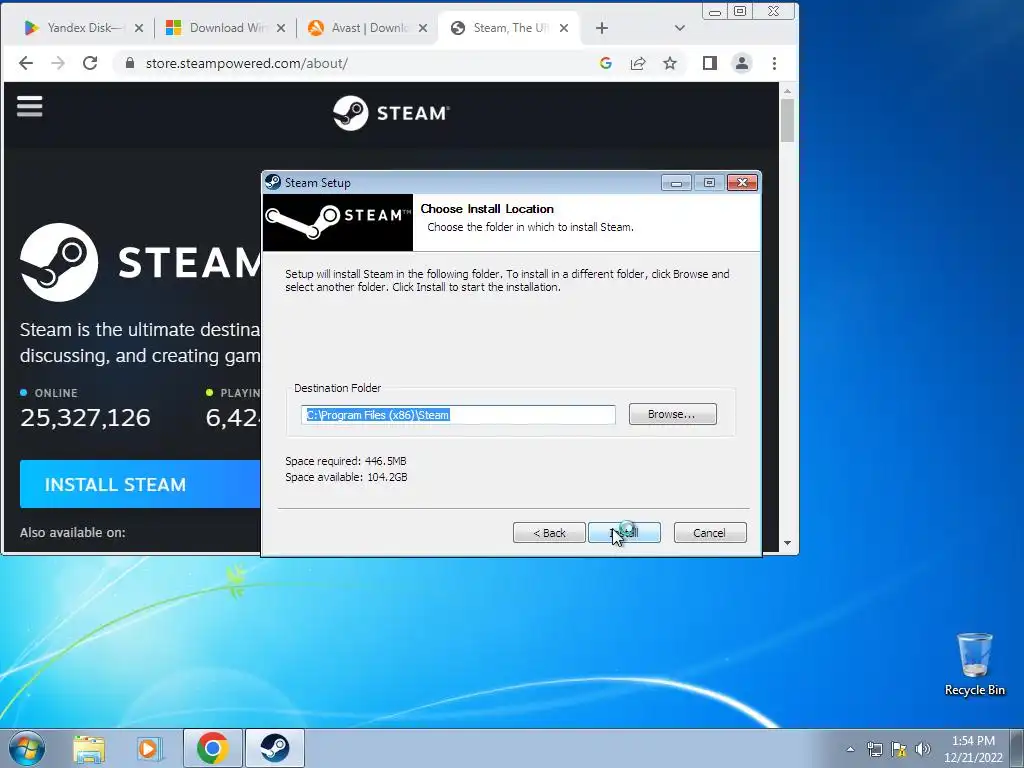
Task: Open the Windows Start menu
Action: click(26, 748)
